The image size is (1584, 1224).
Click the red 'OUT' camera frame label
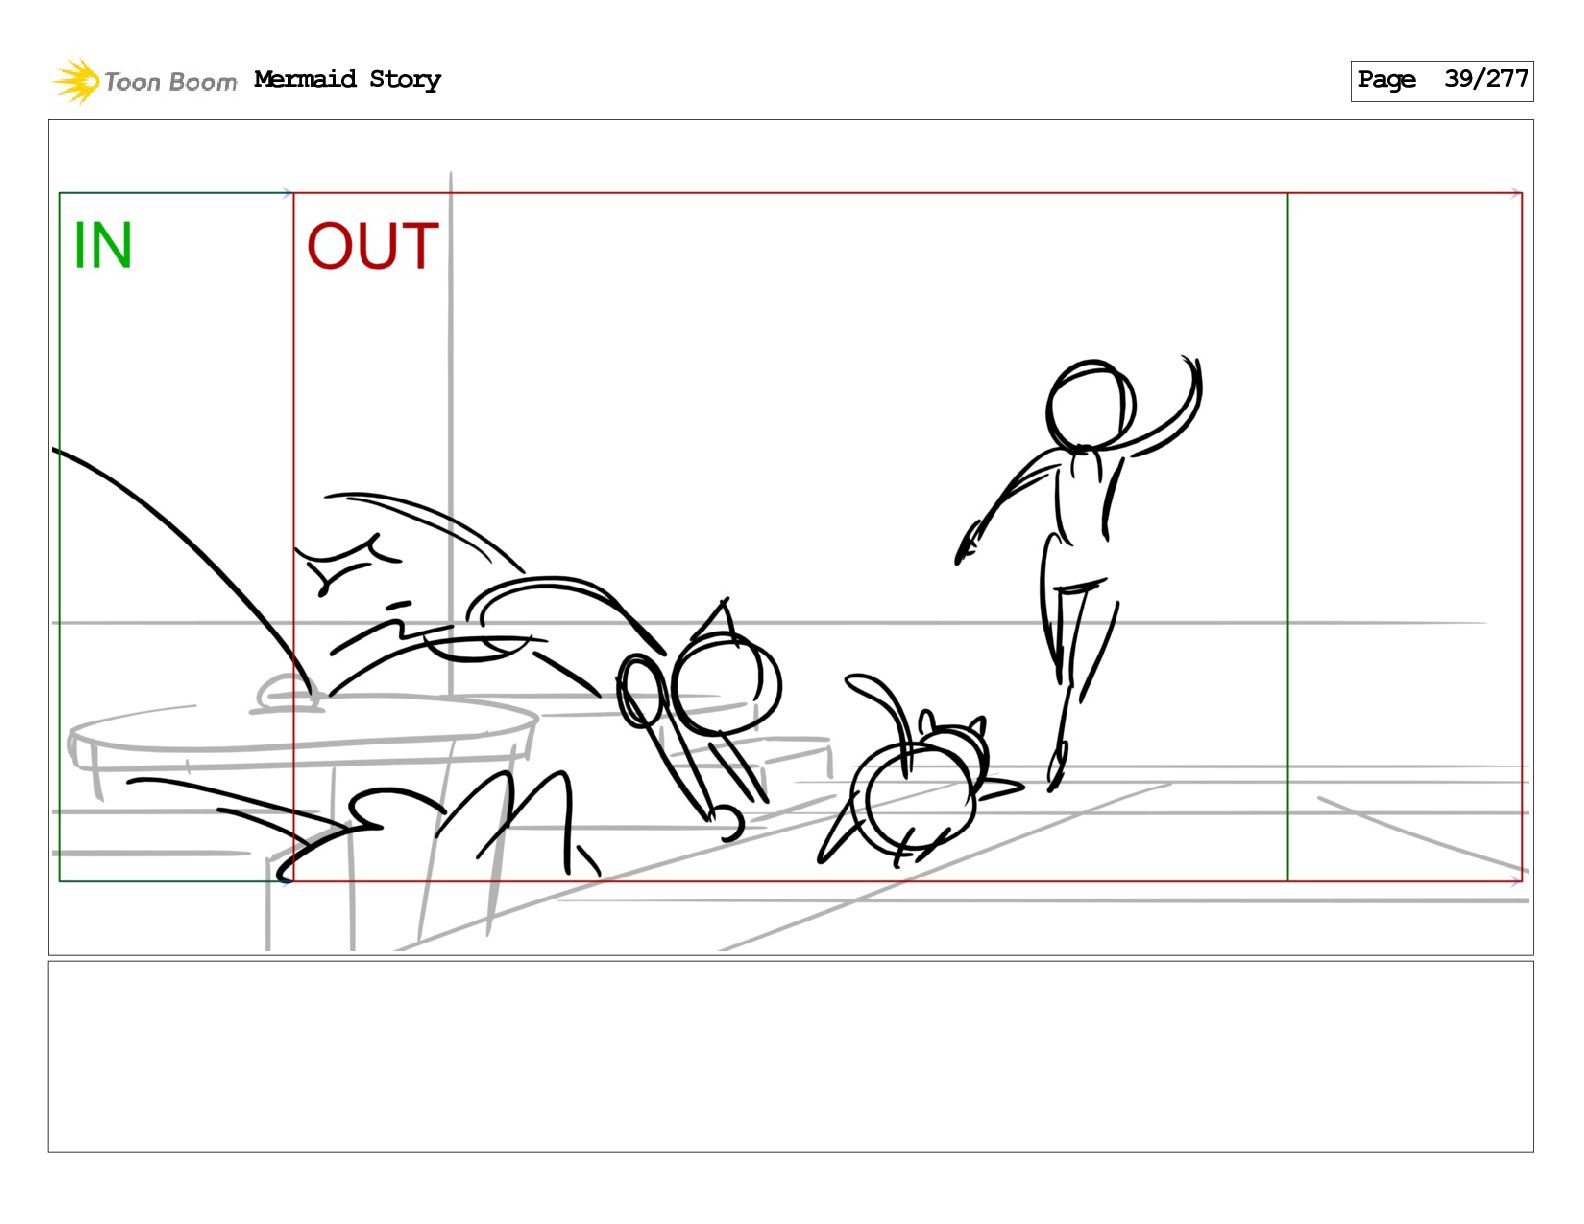coord(372,246)
